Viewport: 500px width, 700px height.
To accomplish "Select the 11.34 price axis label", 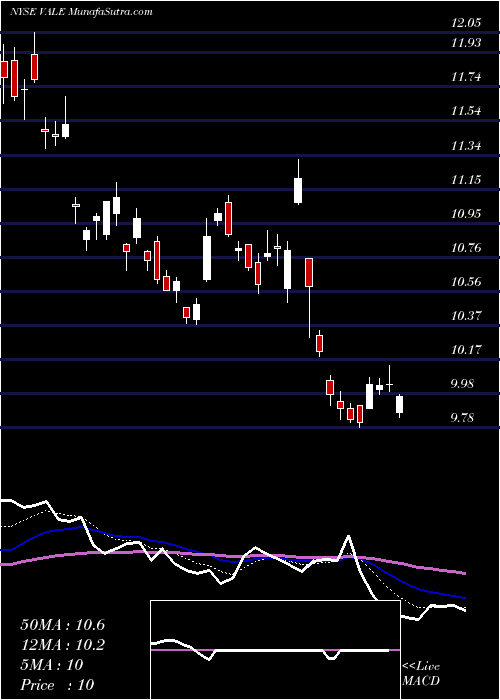I will tap(466, 146).
